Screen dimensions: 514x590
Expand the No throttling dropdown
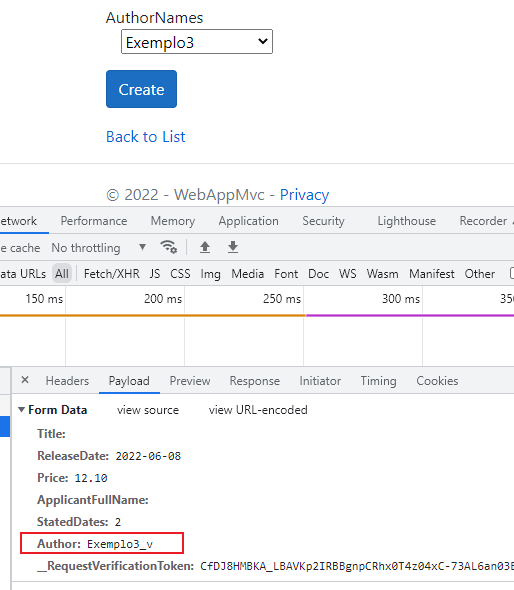click(x=99, y=248)
